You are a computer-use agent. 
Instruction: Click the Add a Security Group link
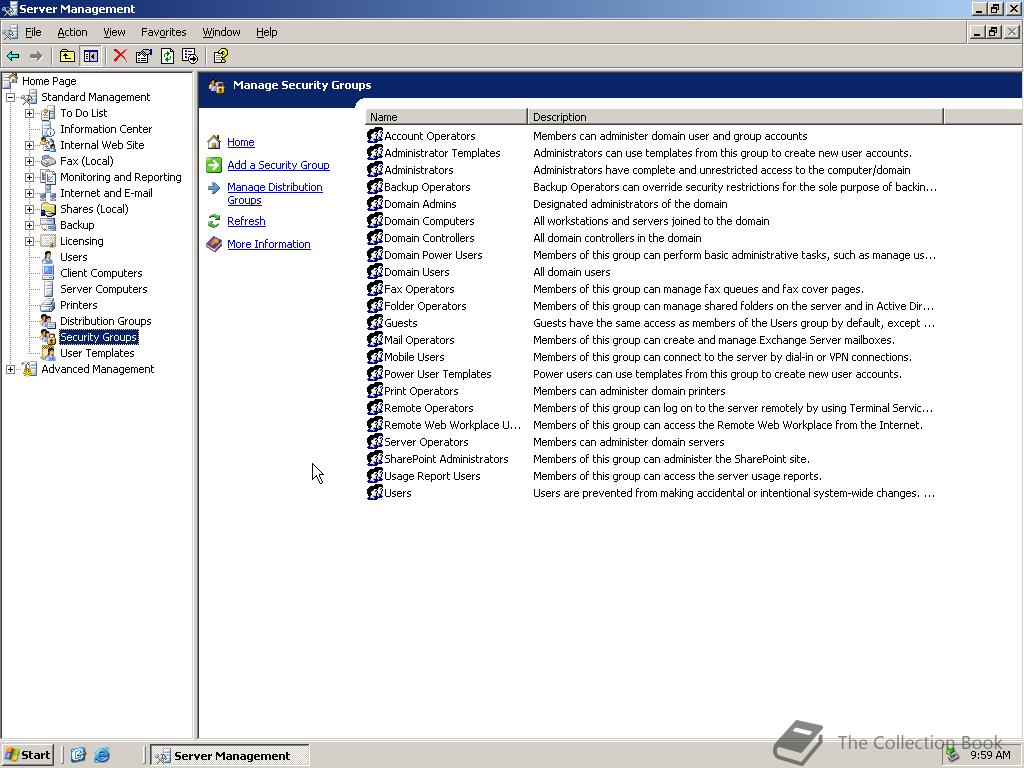(278, 165)
